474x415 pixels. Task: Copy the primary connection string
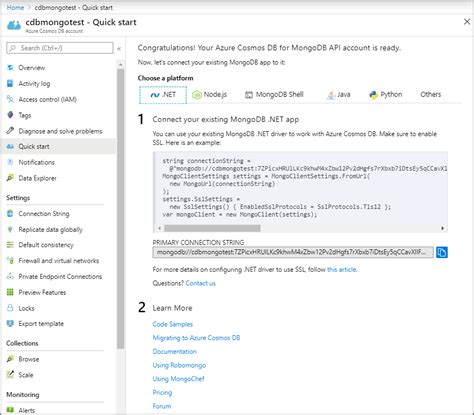pyautogui.click(x=442, y=252)
